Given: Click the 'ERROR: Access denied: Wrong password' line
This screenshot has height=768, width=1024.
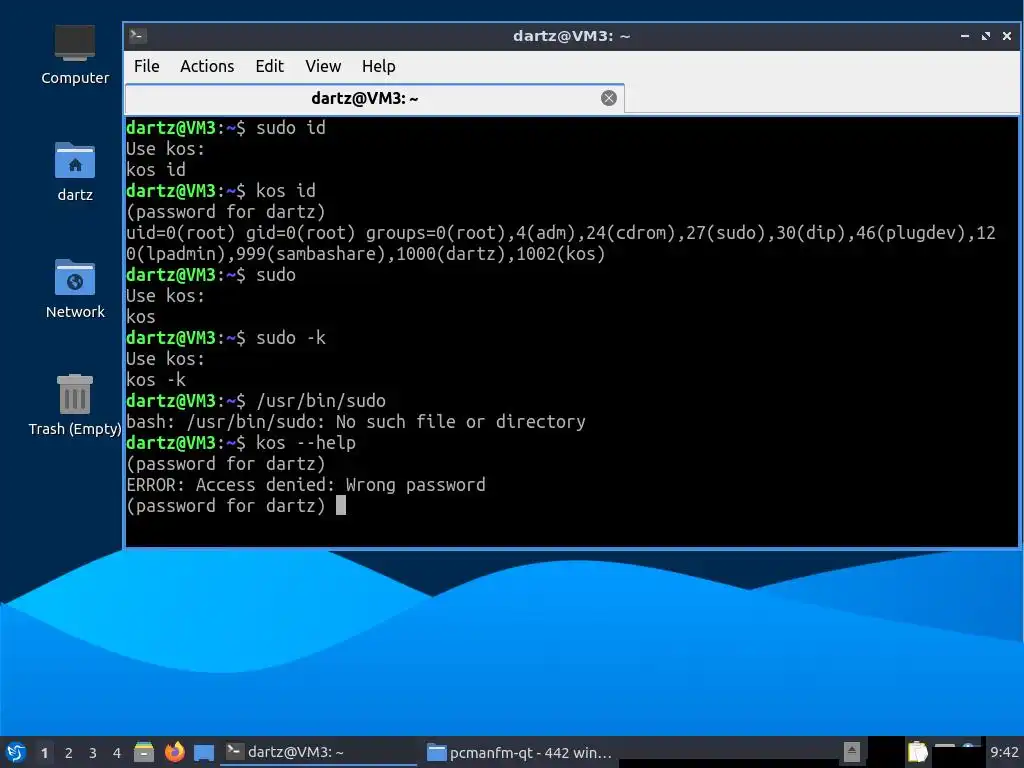Looking at the screenshot, I should [x=306, y=485].
